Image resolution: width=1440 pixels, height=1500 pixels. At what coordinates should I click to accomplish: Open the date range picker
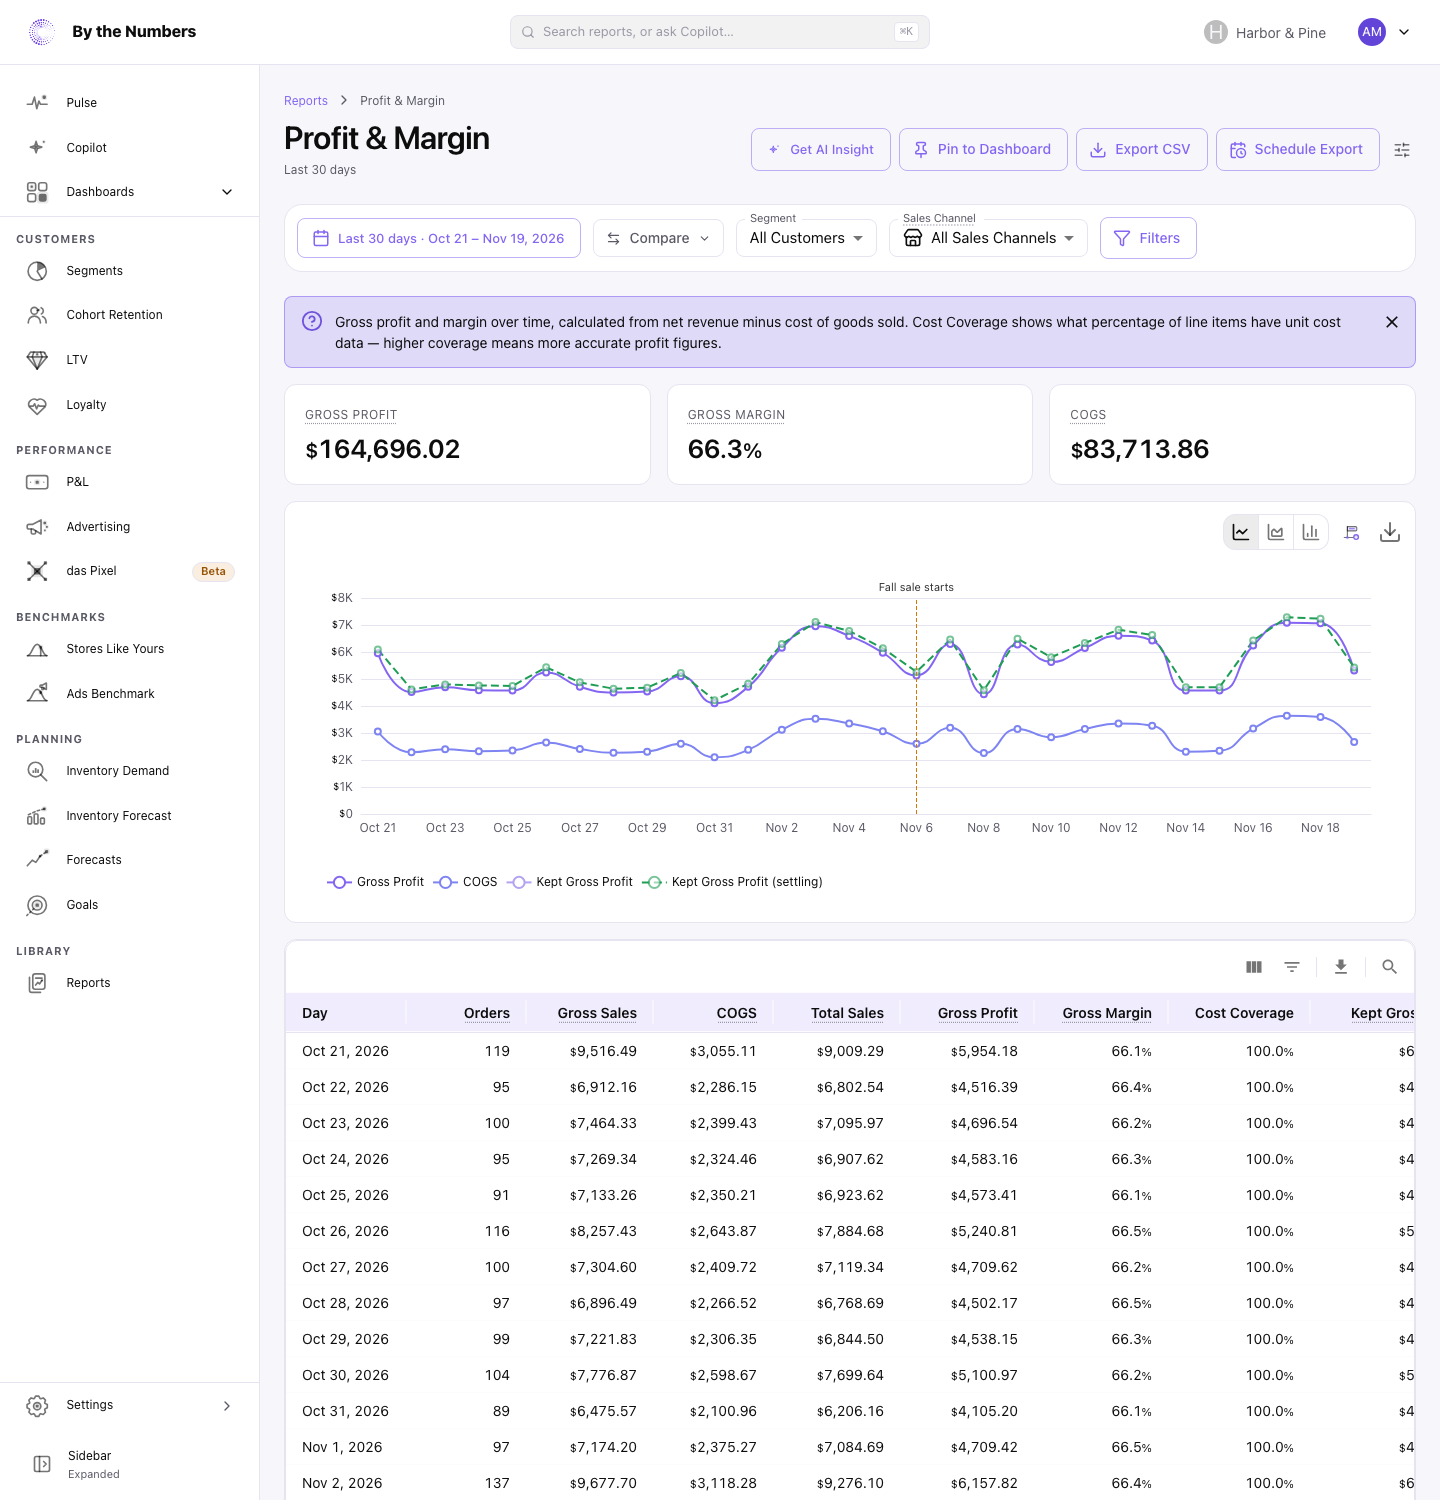pos(439,238)
